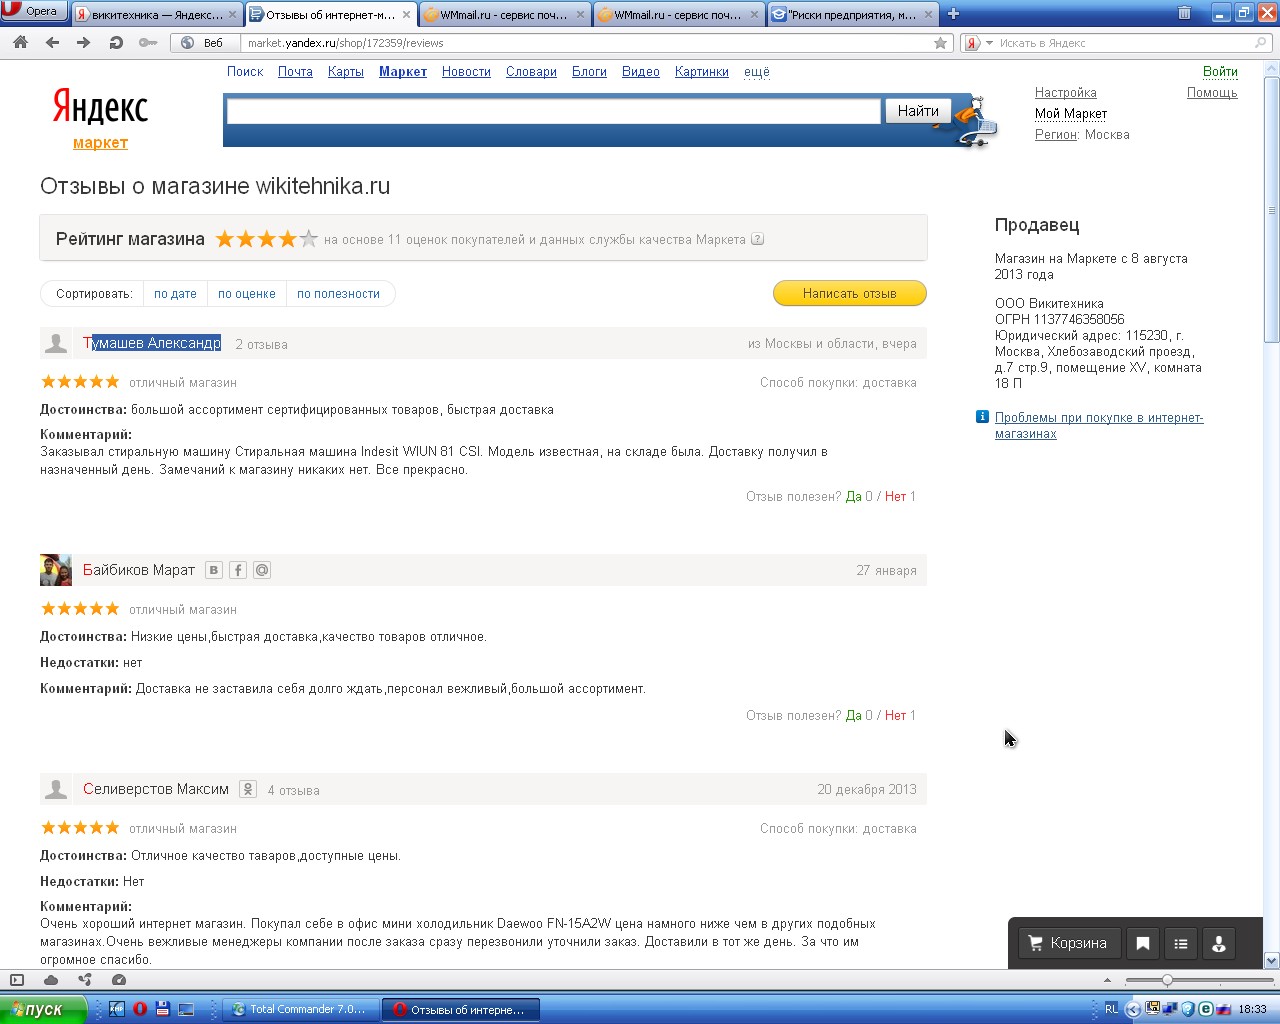This screenshot has width=1280, height=1024.
Task: Click the Yandex Market search input
Action: (x=554, y=111)
